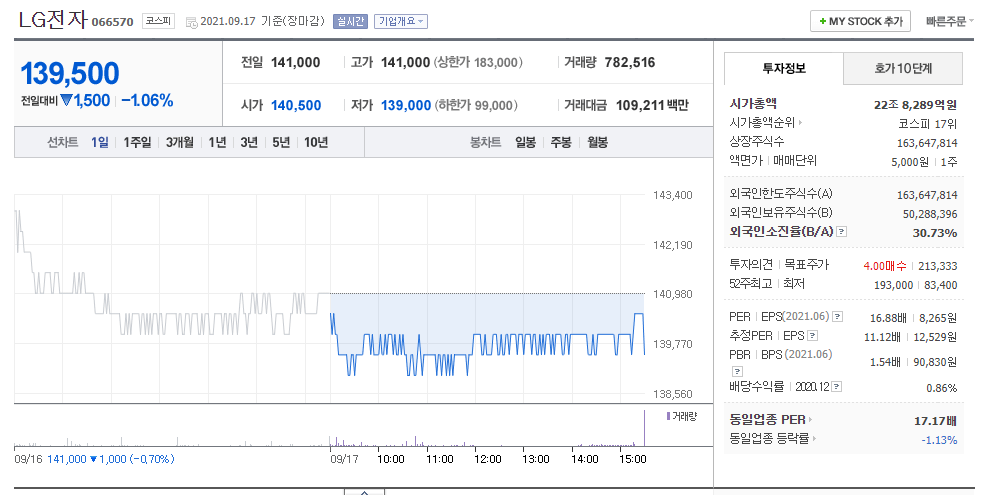Select the 주봉 candlestick chart

pyautogui.click(x=561, y=143)
